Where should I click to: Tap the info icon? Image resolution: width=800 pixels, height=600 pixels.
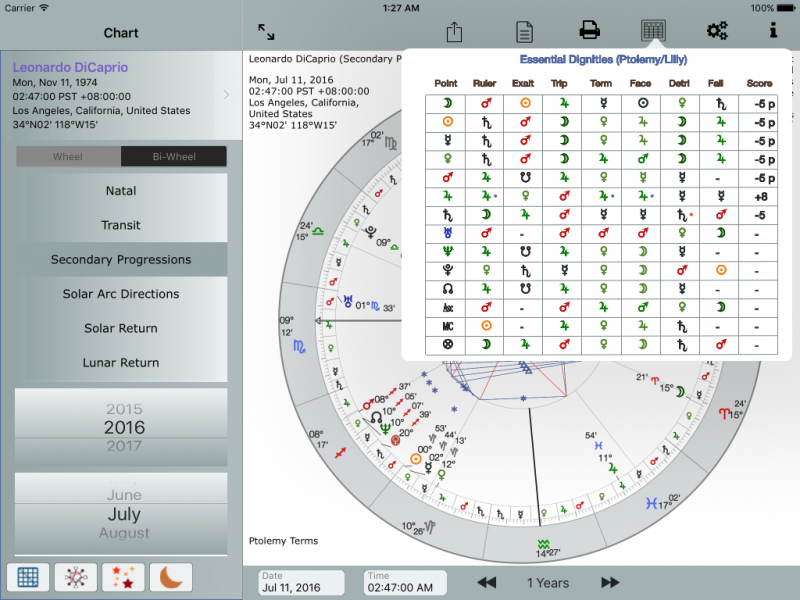tap(773, 31)
